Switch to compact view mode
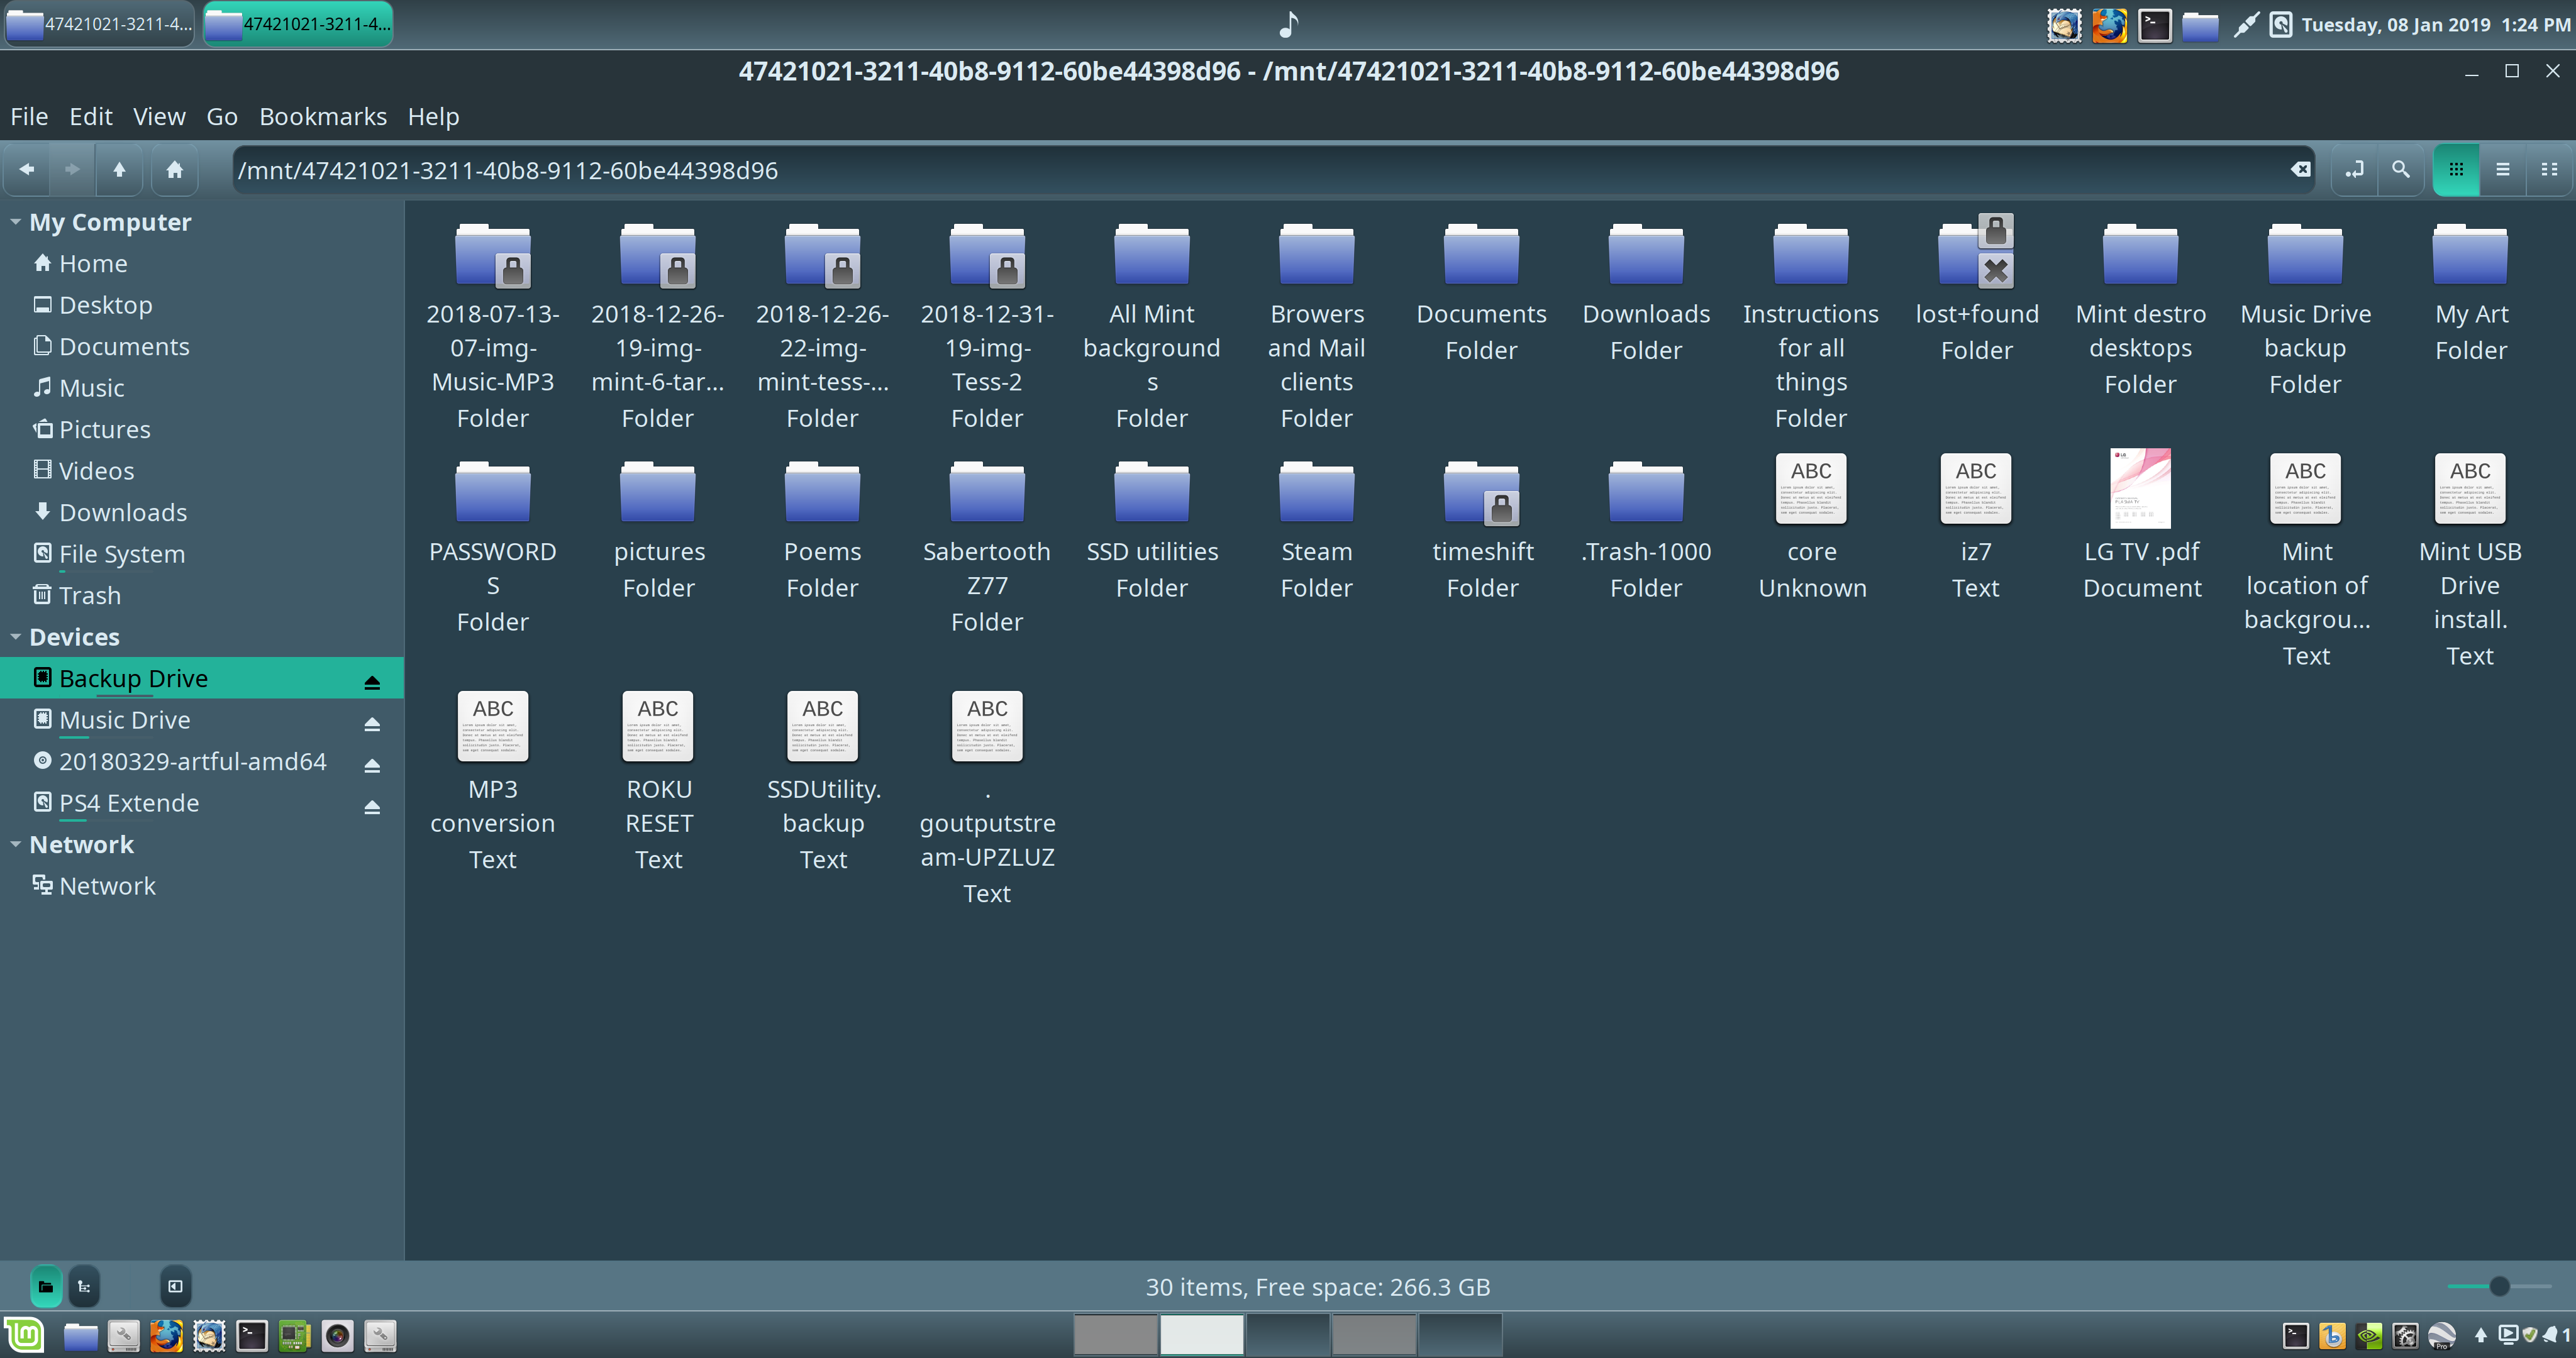The height and width of the screenshot is (1358, 2576). tap(2549, 169)
